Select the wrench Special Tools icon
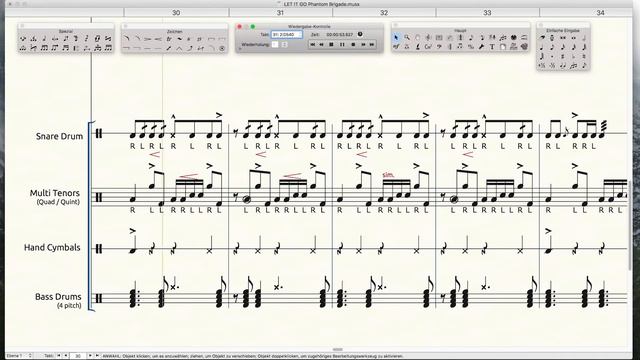The image size is (640, 360). pyautogui.click(x=481, y=47)
